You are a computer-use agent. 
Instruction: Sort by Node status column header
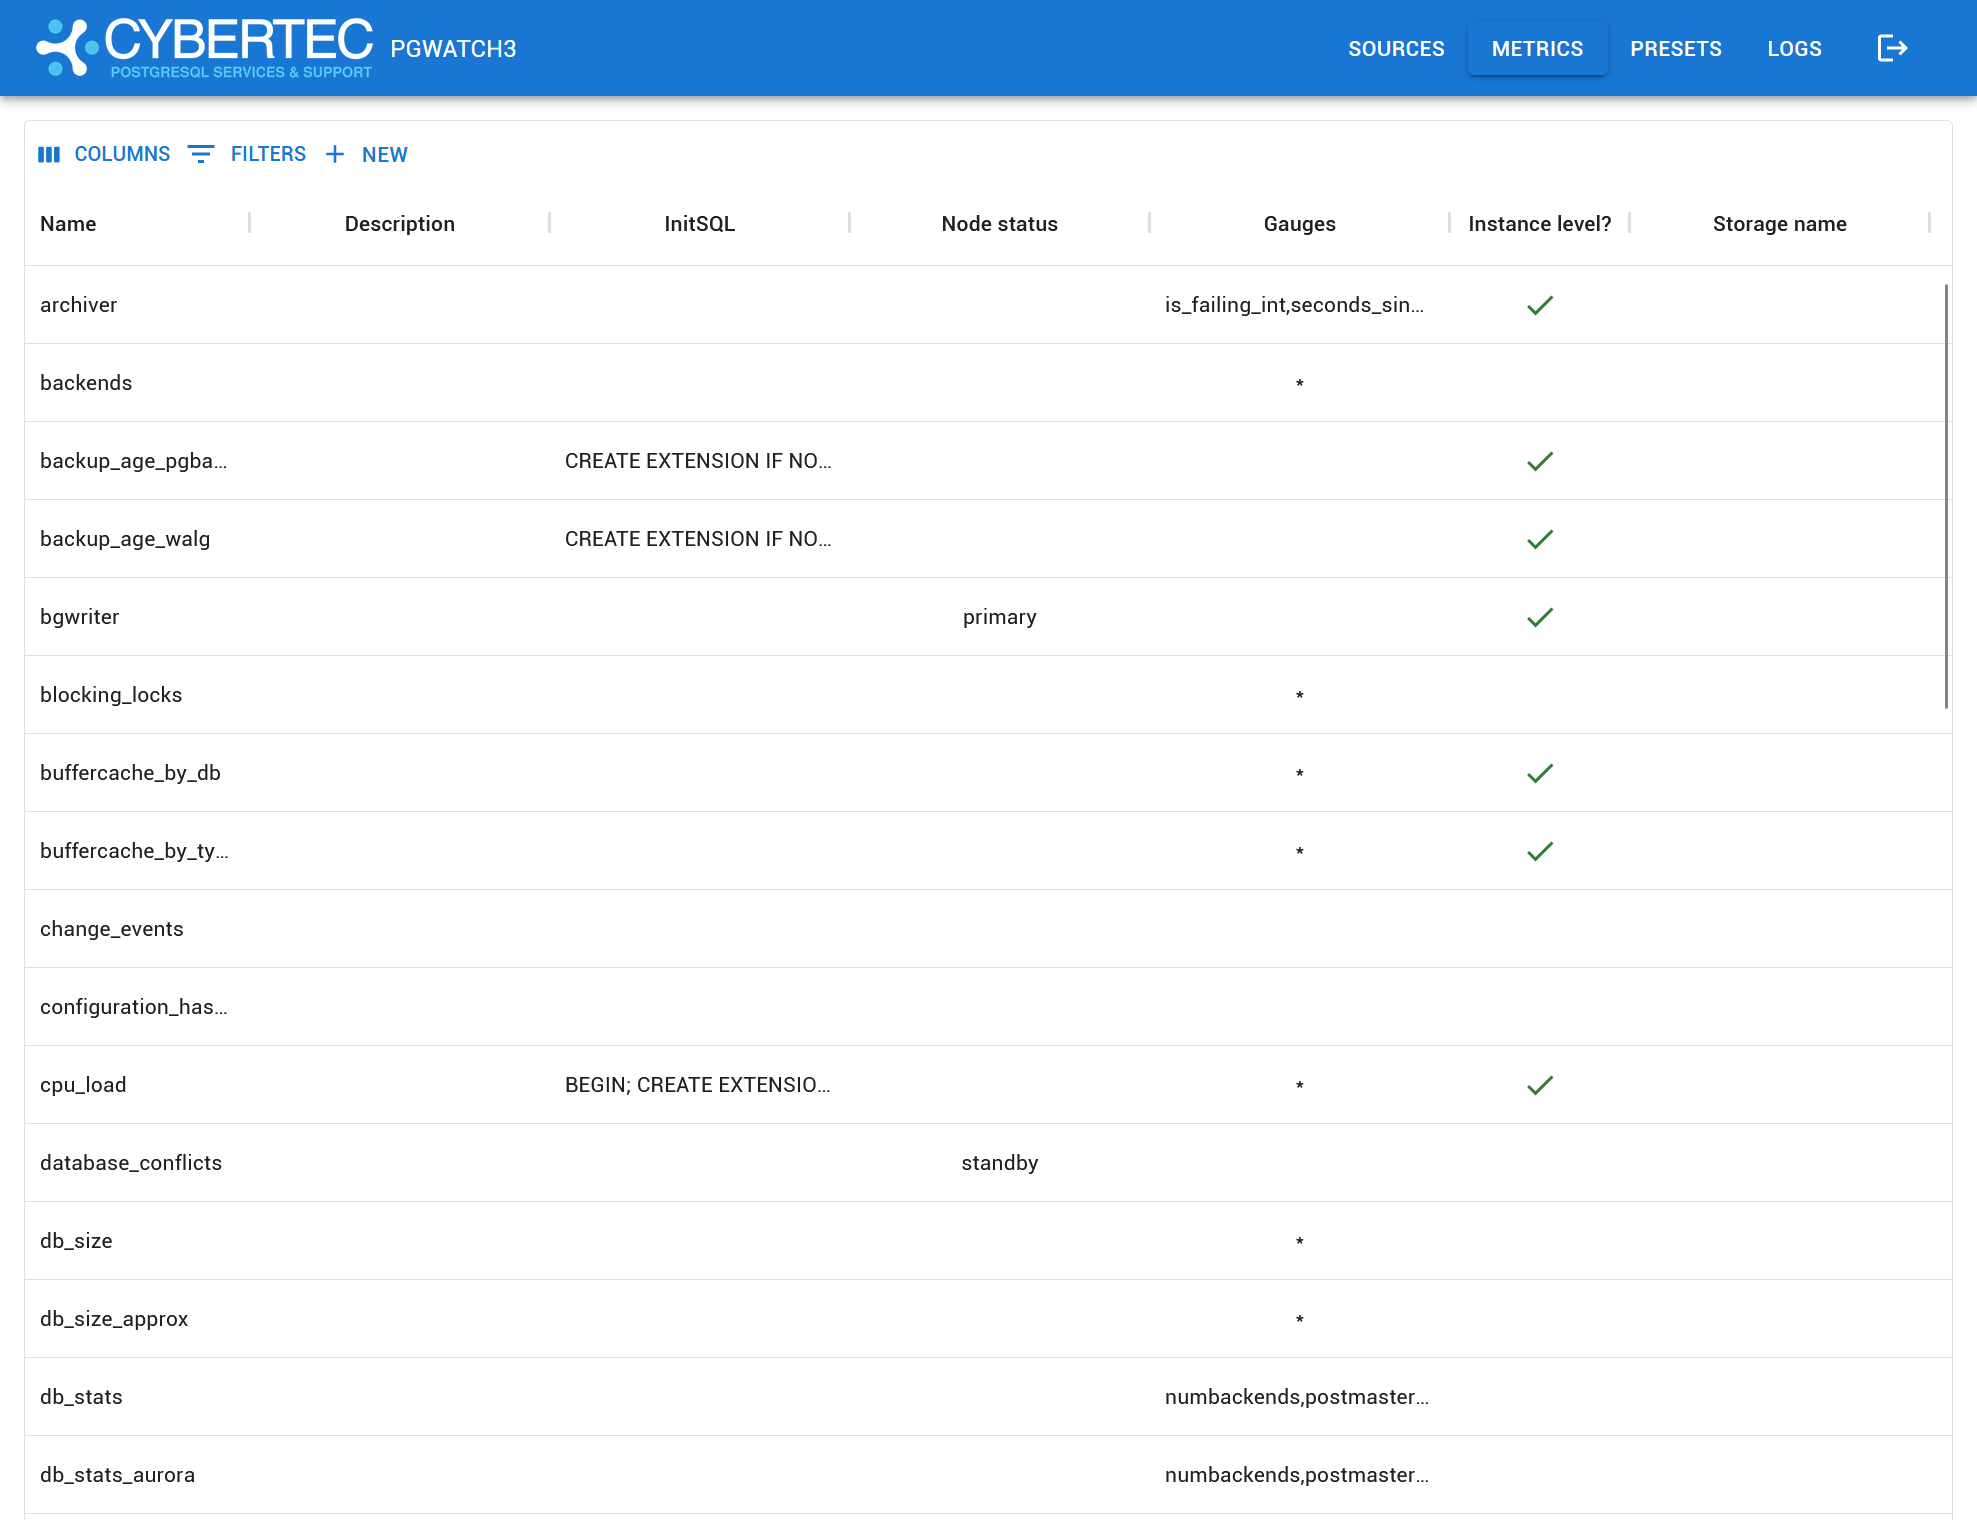pos(999,224)
